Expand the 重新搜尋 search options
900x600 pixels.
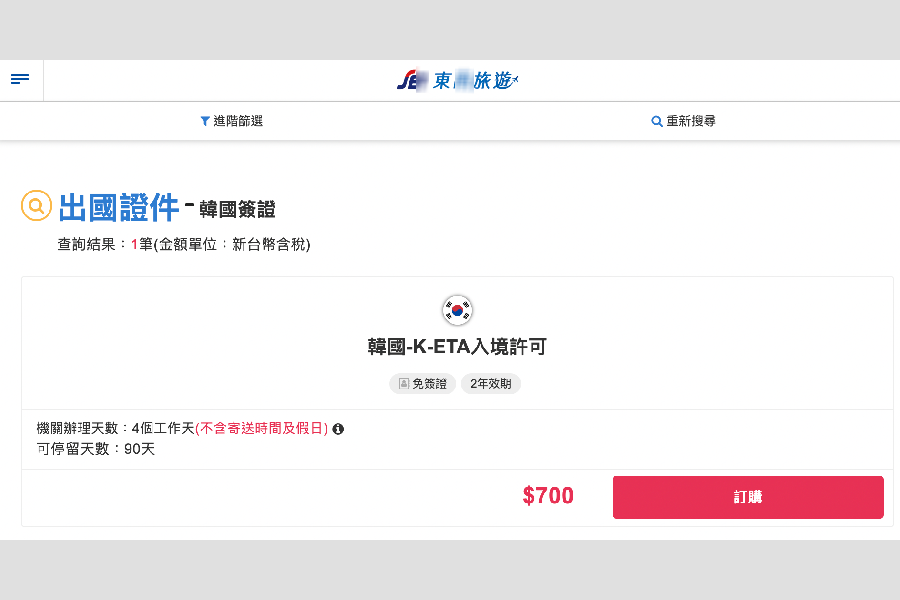pyautogui.click(x=691, y=121)
